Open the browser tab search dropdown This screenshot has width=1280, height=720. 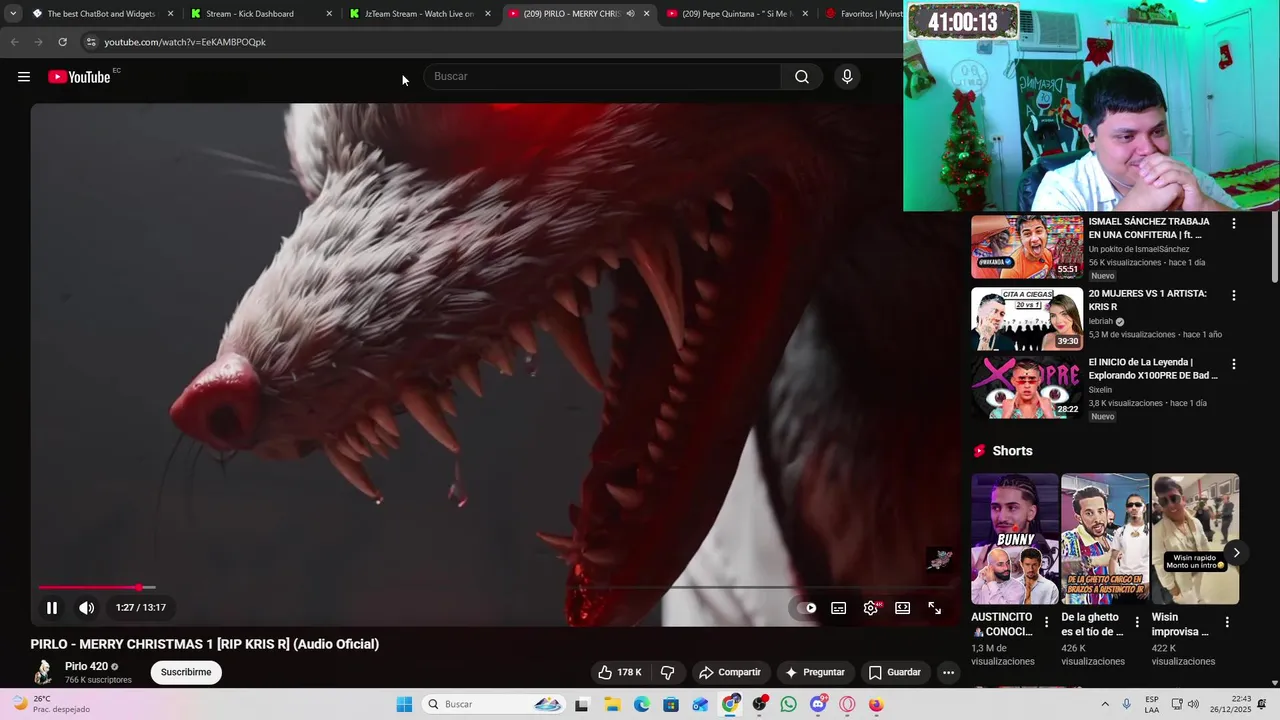[x=13, y=14]
